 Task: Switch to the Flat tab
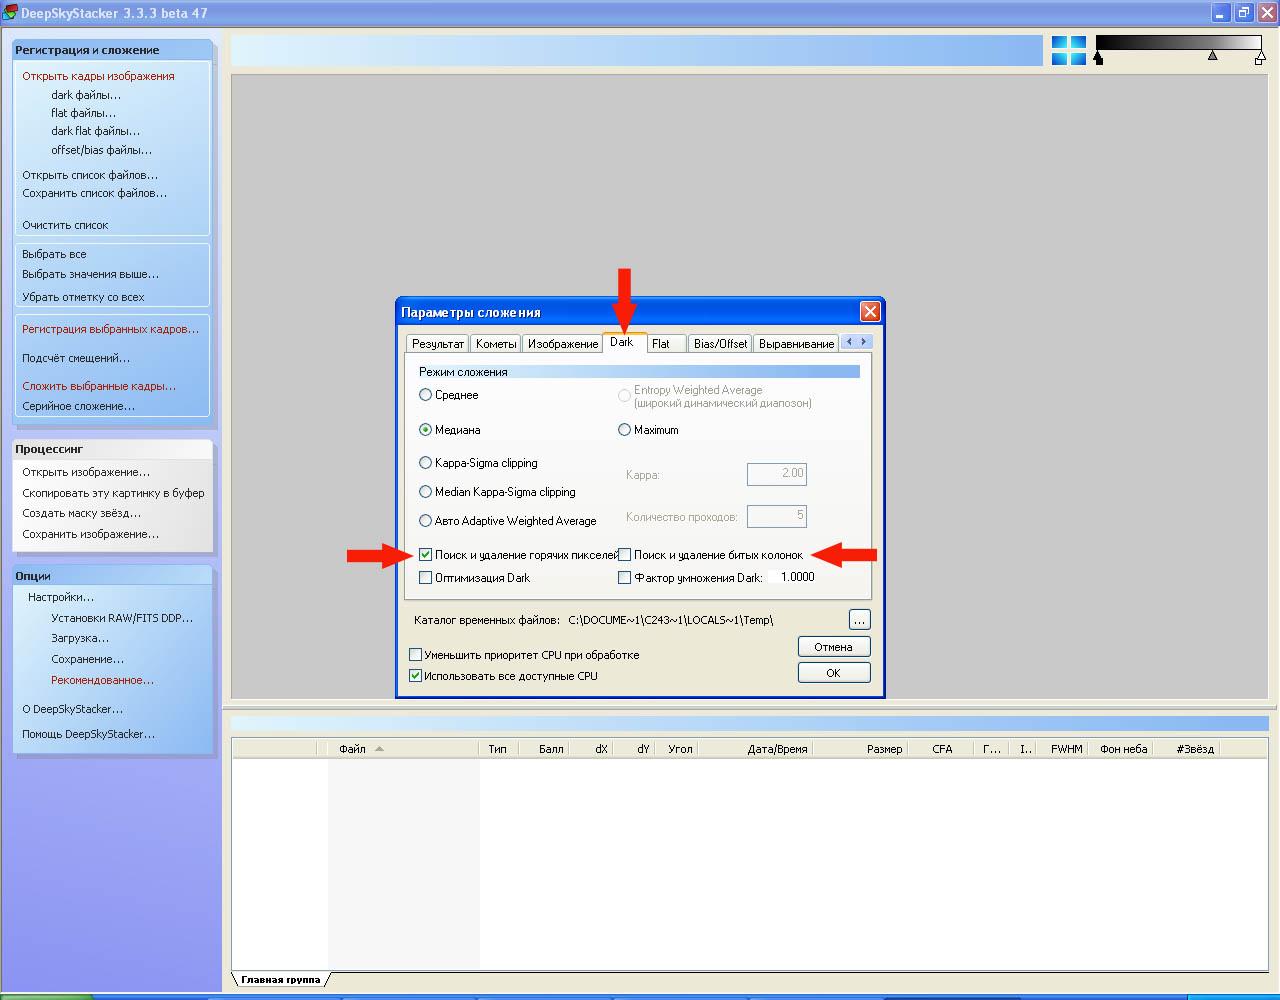[x=661, y=344]
